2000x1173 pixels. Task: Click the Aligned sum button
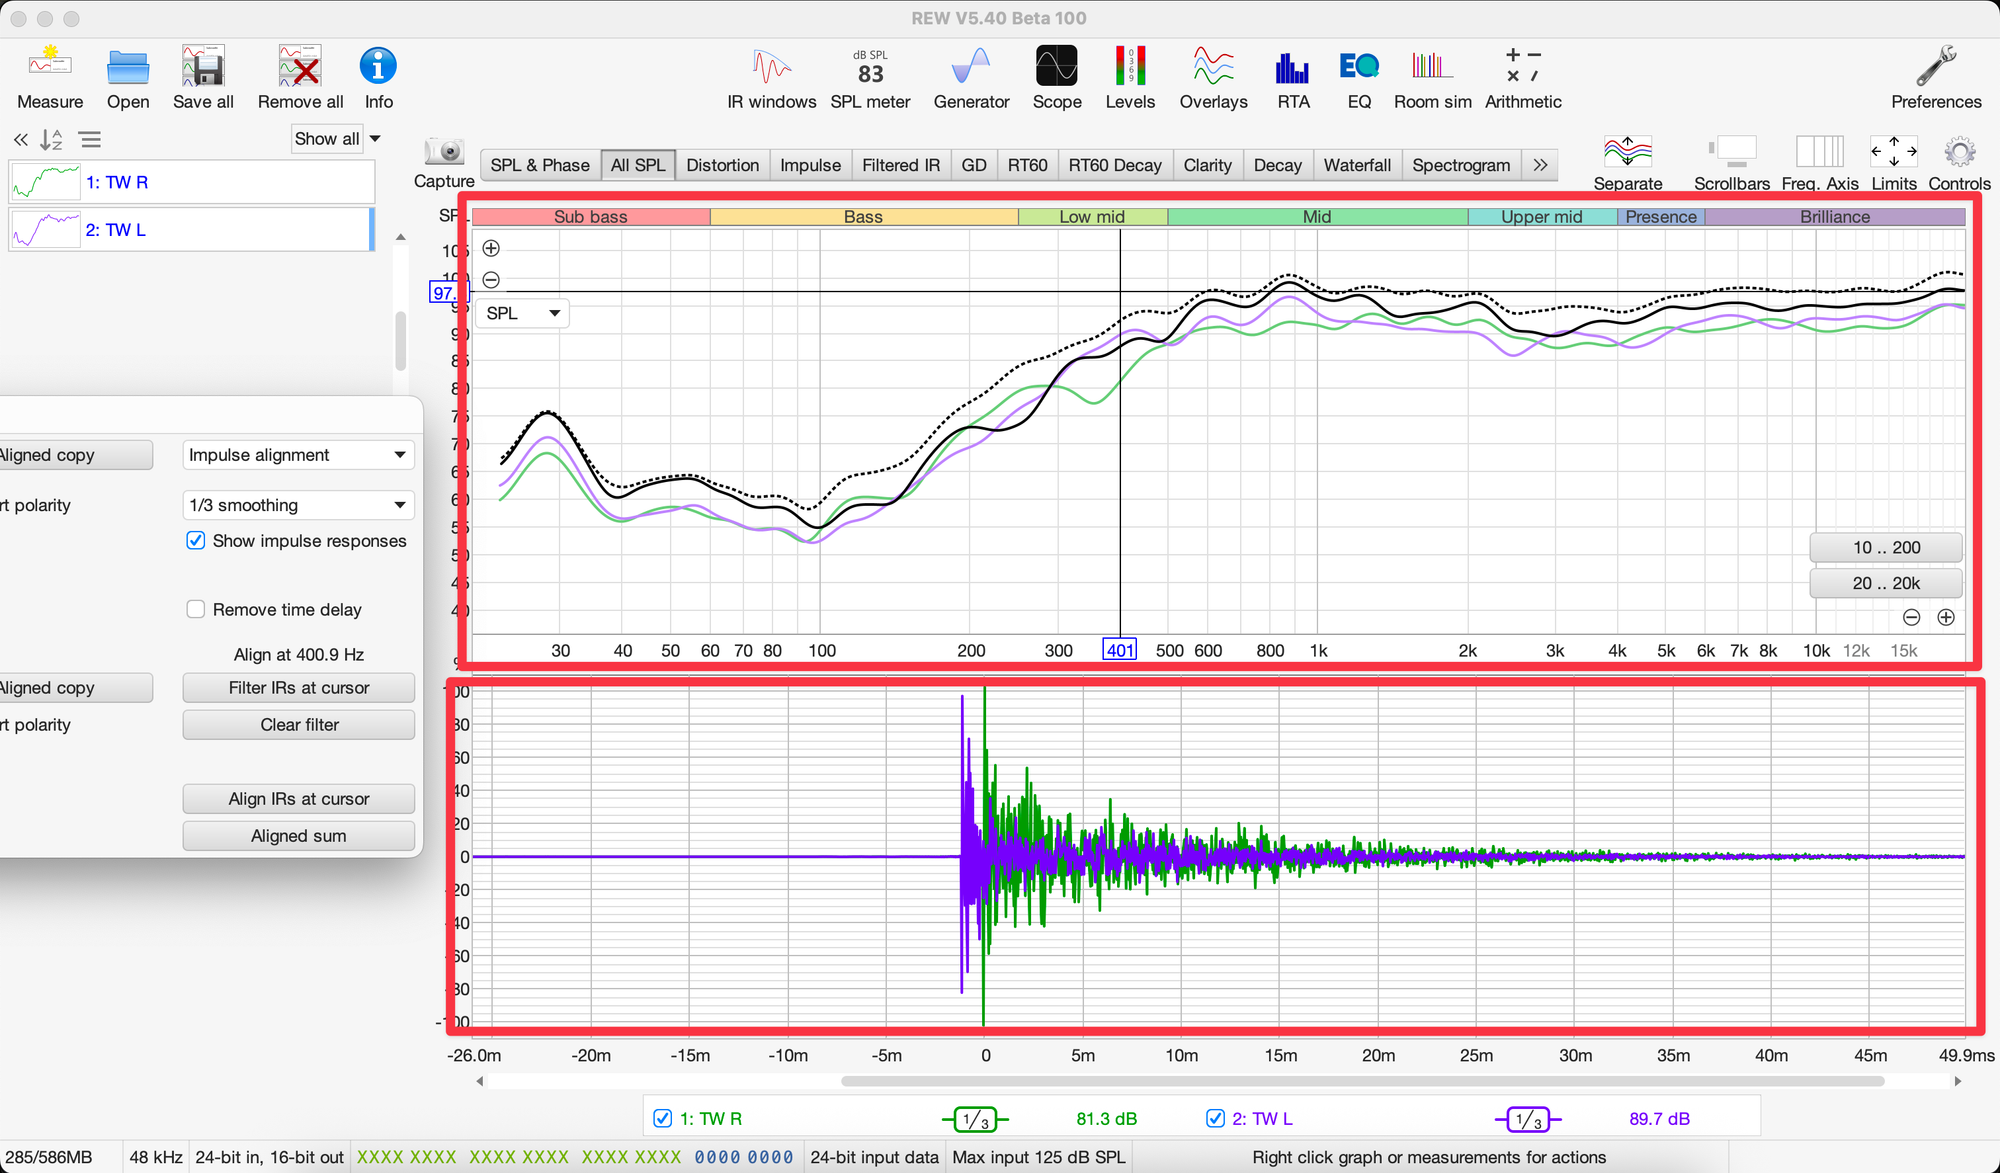298,836
